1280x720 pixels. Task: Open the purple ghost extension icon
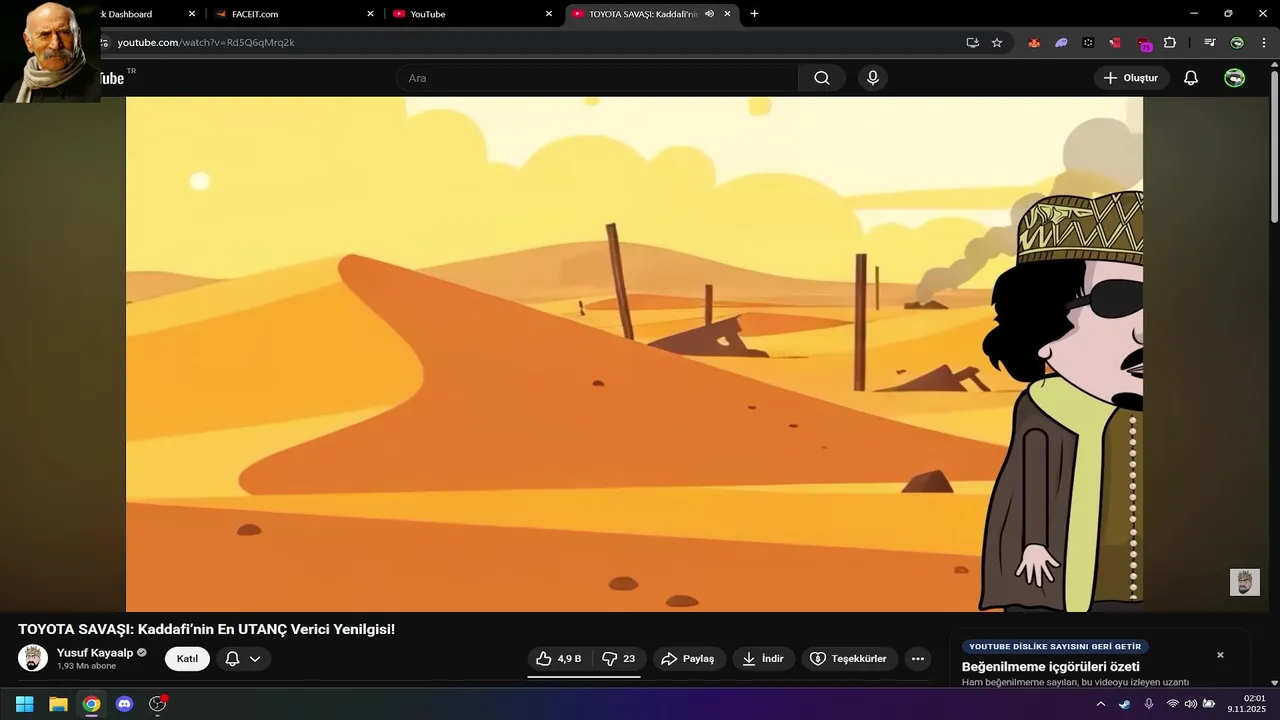(x=1061, y=43)
